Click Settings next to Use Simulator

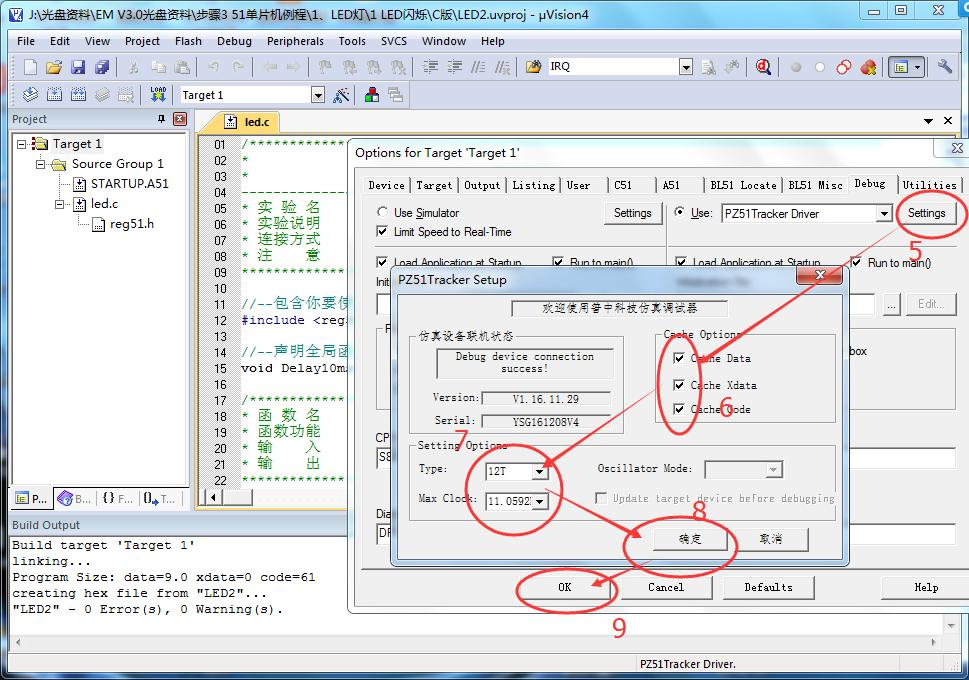[x=633, y=213]
